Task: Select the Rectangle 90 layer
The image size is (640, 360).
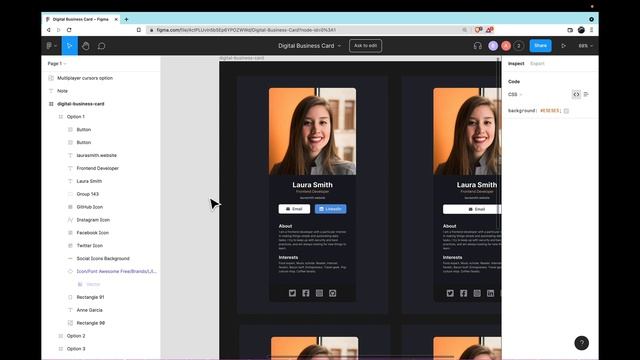Action: (x=91, y=323)
